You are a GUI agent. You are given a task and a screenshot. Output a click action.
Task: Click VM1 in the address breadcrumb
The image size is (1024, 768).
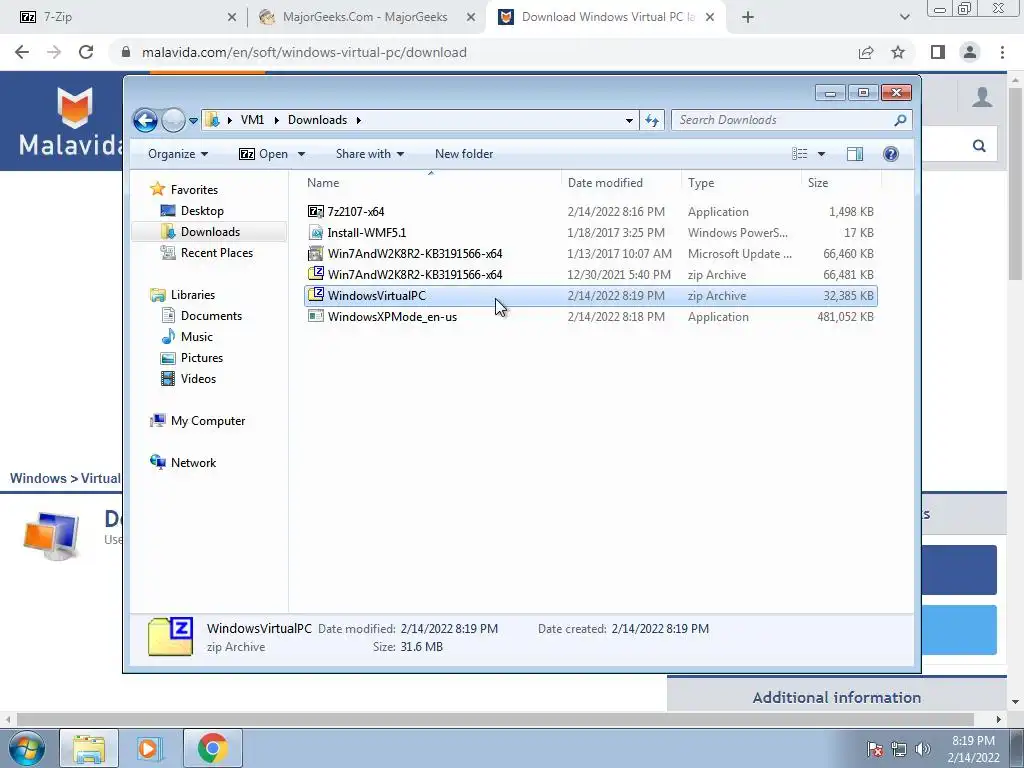point(252,120)
